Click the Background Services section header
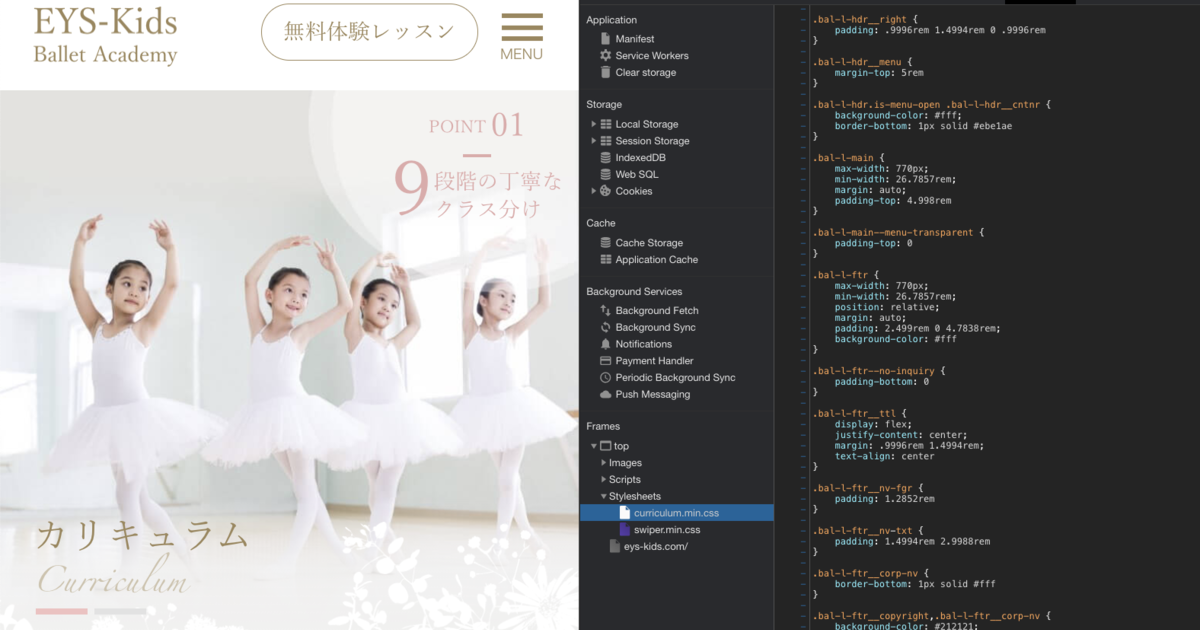 634,292
